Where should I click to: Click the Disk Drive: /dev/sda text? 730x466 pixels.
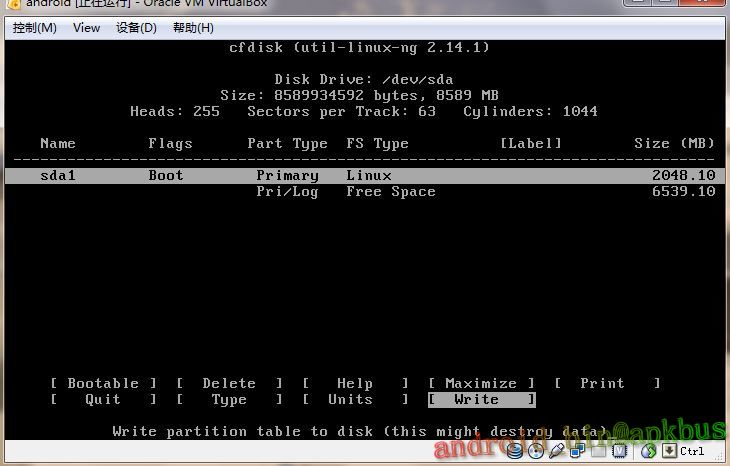coord(364,80)
